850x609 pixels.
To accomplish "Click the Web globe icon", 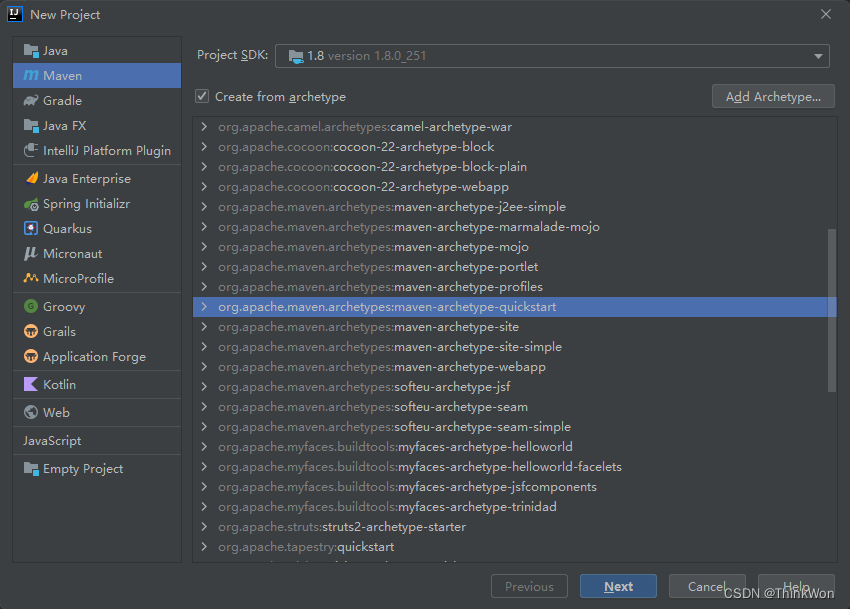I will (31, 412).
